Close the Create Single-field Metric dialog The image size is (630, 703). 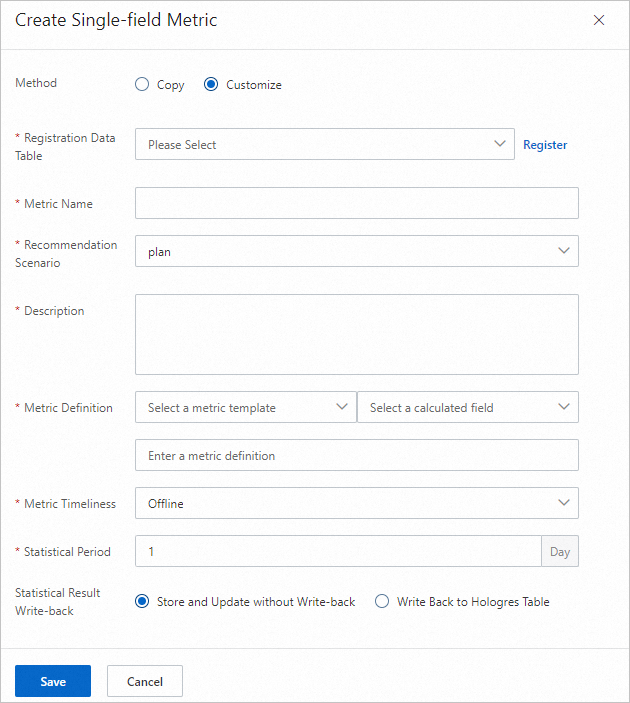point(599,20)
